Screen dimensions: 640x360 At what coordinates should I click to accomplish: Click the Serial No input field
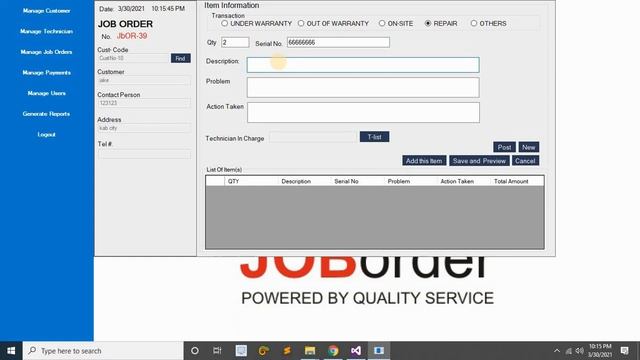(338, 42)
